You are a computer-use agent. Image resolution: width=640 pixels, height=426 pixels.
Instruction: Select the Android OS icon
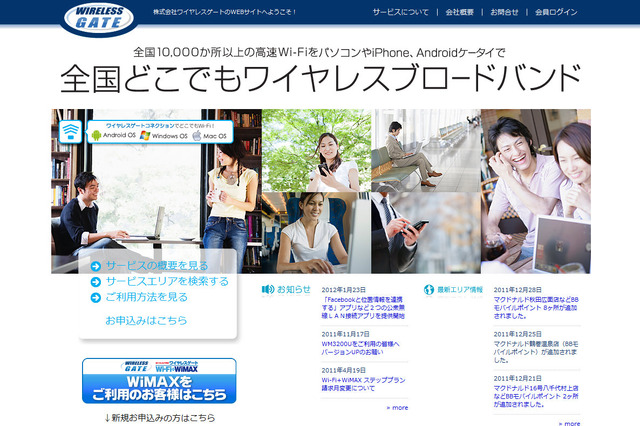pos(96,135)
